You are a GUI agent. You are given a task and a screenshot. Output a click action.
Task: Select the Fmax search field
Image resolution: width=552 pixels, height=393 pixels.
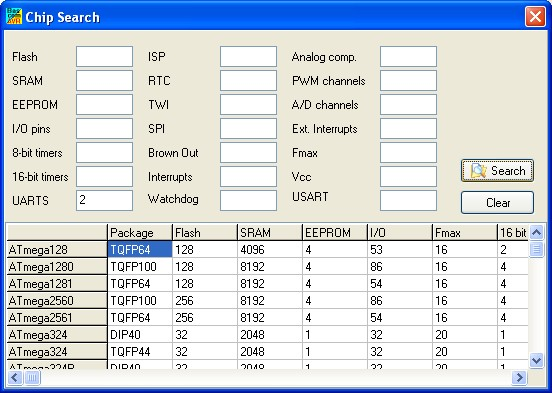tap(408, 152)
